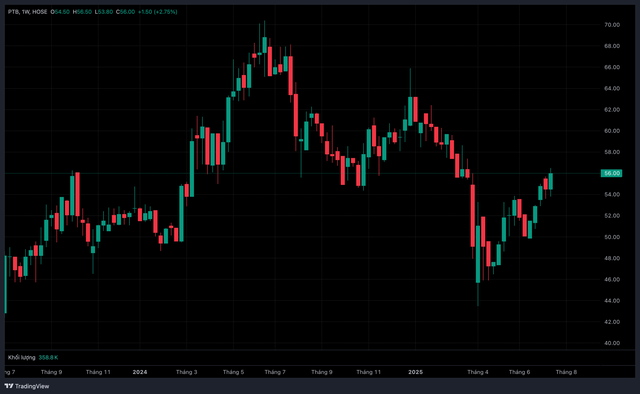Click the 70.00 price axis label
The height and width of the screenshot is (394, 640).
point(612,25)
